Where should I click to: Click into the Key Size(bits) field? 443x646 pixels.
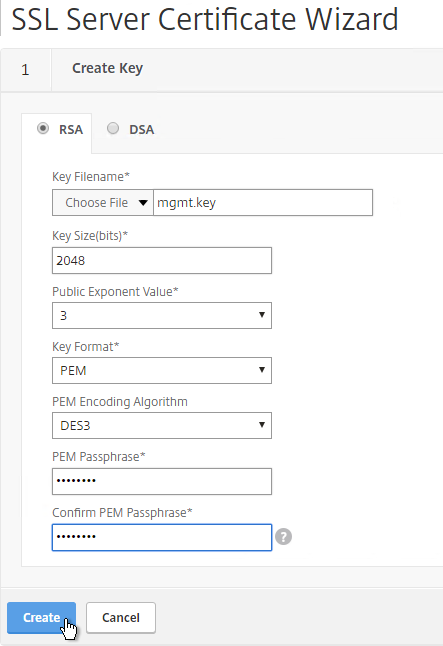pyautogui.click(x=162, y=260)
